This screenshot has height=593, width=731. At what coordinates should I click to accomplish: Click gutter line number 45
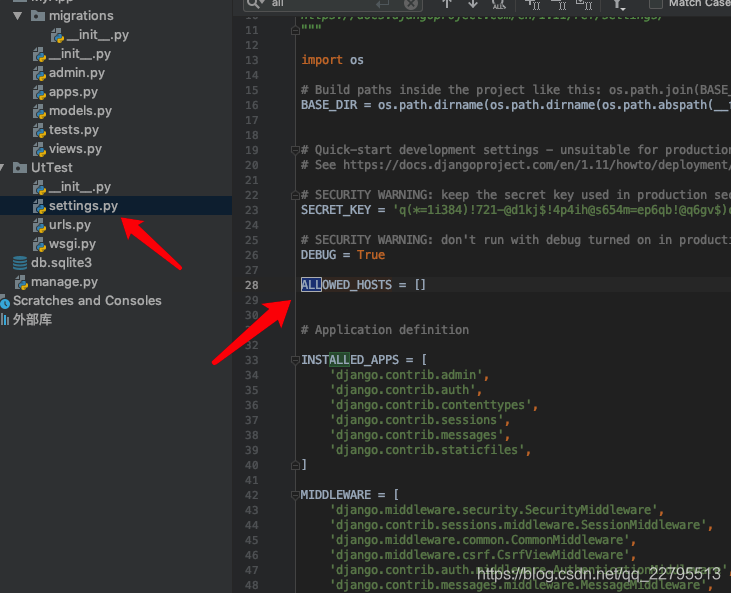(x=252, y=540)
